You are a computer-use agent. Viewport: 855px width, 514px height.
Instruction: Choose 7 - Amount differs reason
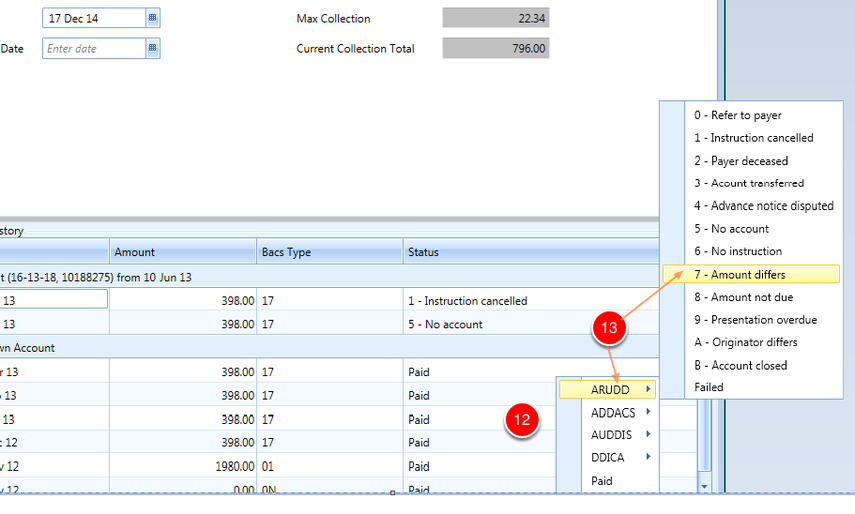tap(751, 274)
